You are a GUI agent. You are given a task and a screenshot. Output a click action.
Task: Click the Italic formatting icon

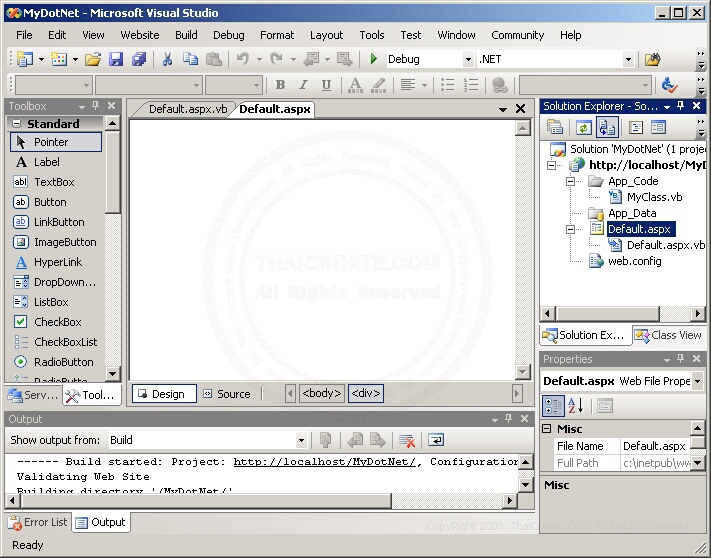[303, 85]
